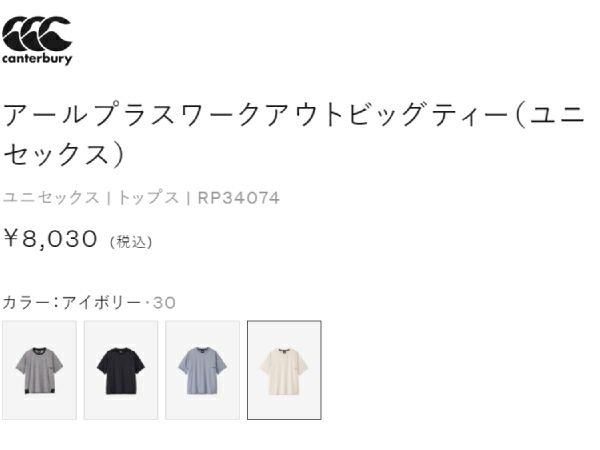Pick the light blue t-shirt color swatch
The width and height of the screenshot is (600, 450).
(x=202, y=370)
